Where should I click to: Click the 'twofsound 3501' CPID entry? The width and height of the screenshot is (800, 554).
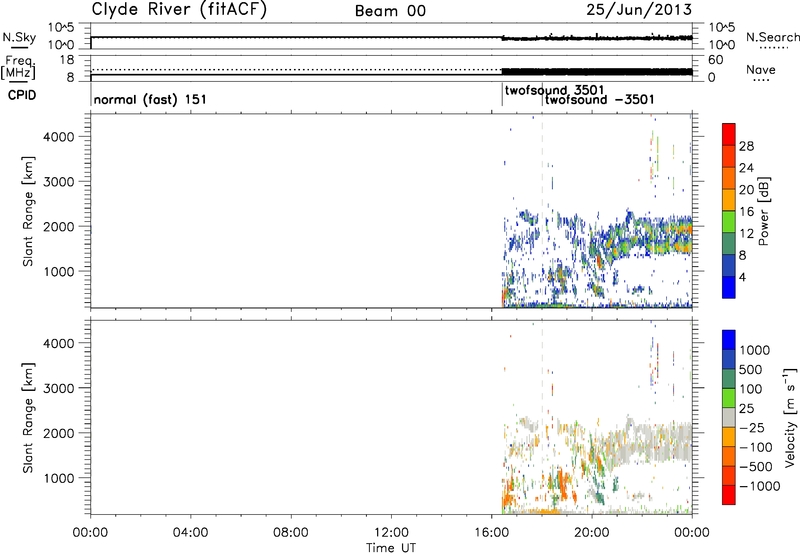pos(554,90)
